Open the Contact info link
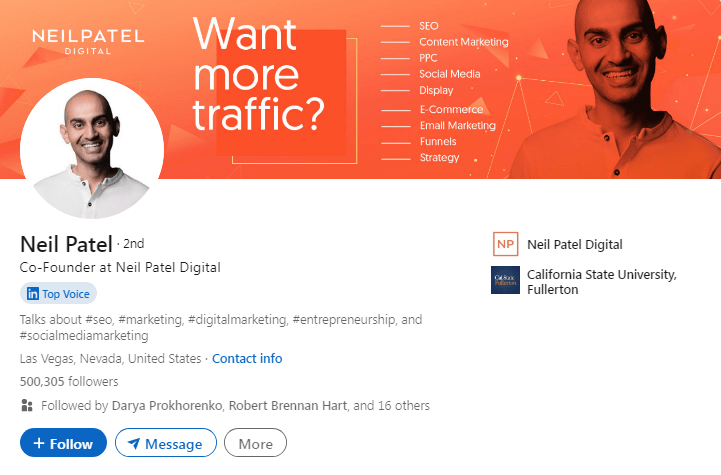The width and height of the screenshot is (721, 475). [247, 358]
